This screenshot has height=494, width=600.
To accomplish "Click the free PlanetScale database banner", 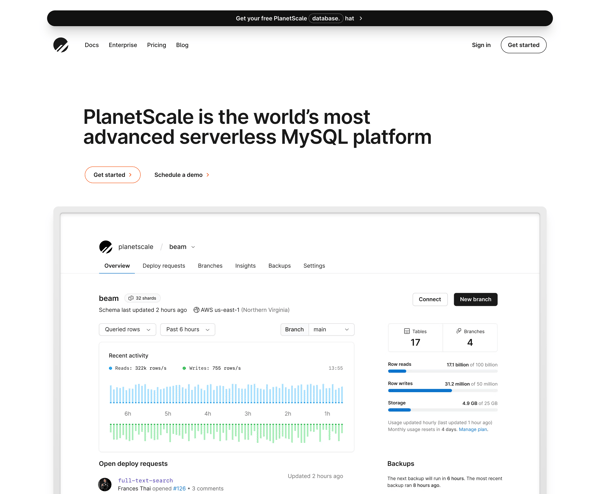I will point(300,18).
